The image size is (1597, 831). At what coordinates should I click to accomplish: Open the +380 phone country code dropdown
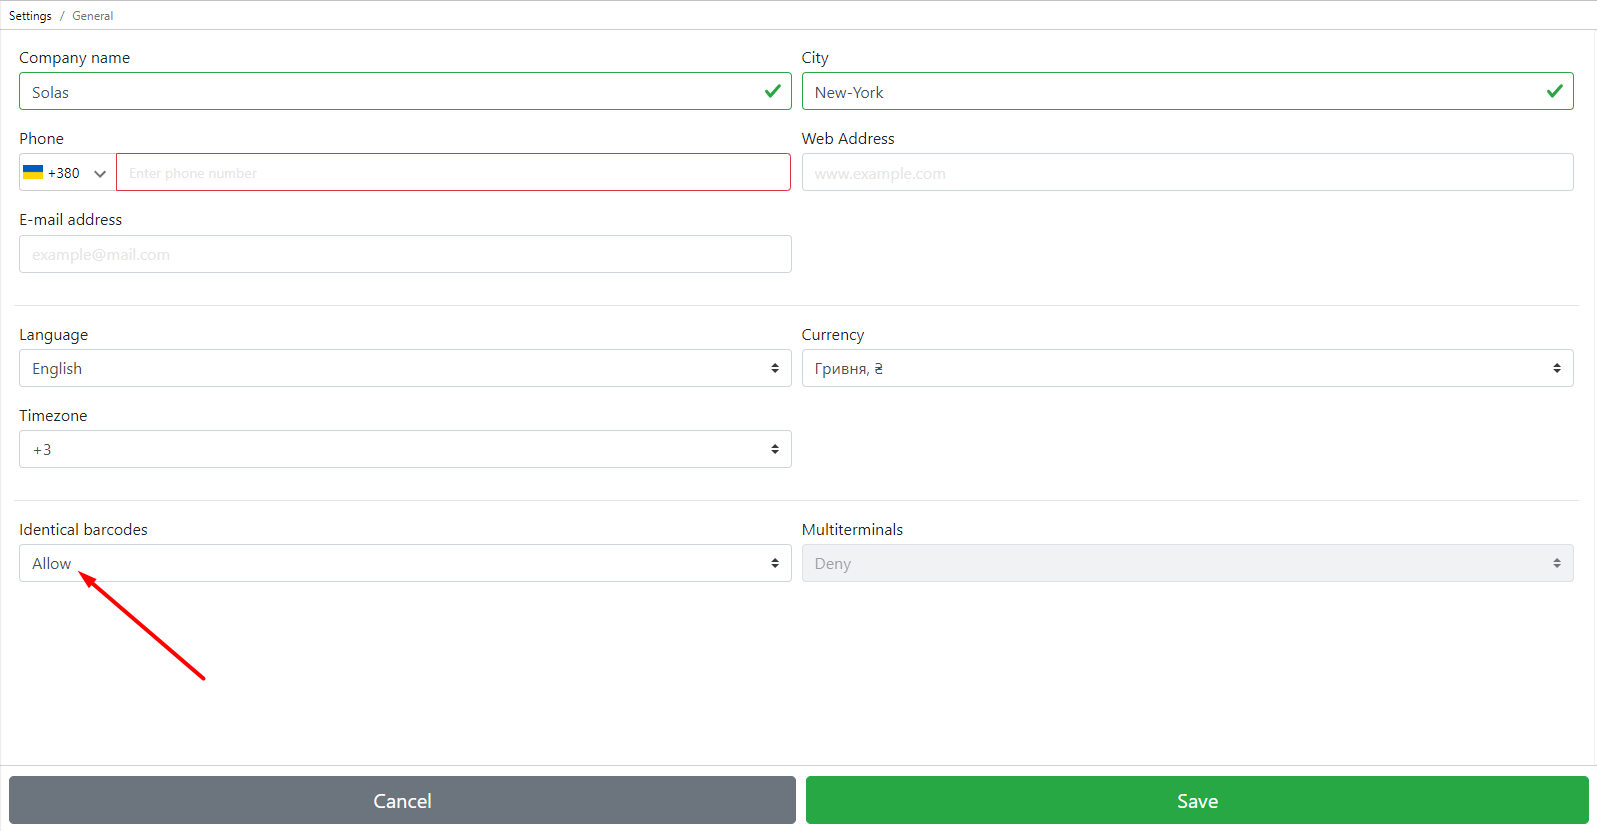[x=67, y=173]
